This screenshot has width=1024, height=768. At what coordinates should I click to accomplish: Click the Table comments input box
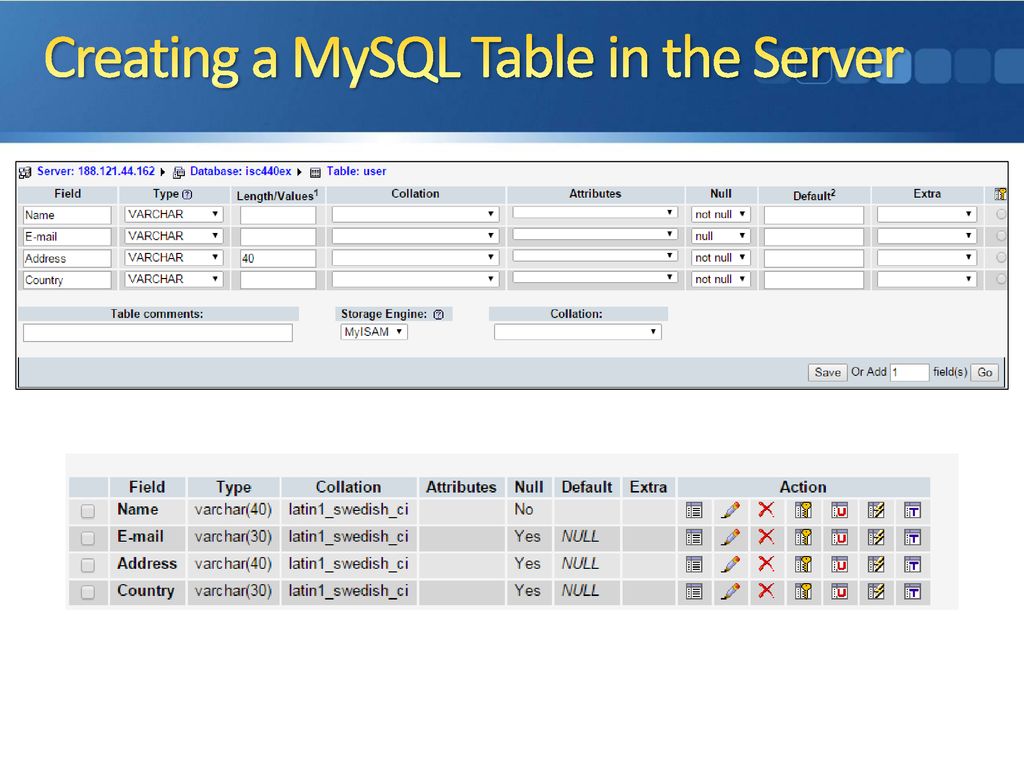coord(157,333)
